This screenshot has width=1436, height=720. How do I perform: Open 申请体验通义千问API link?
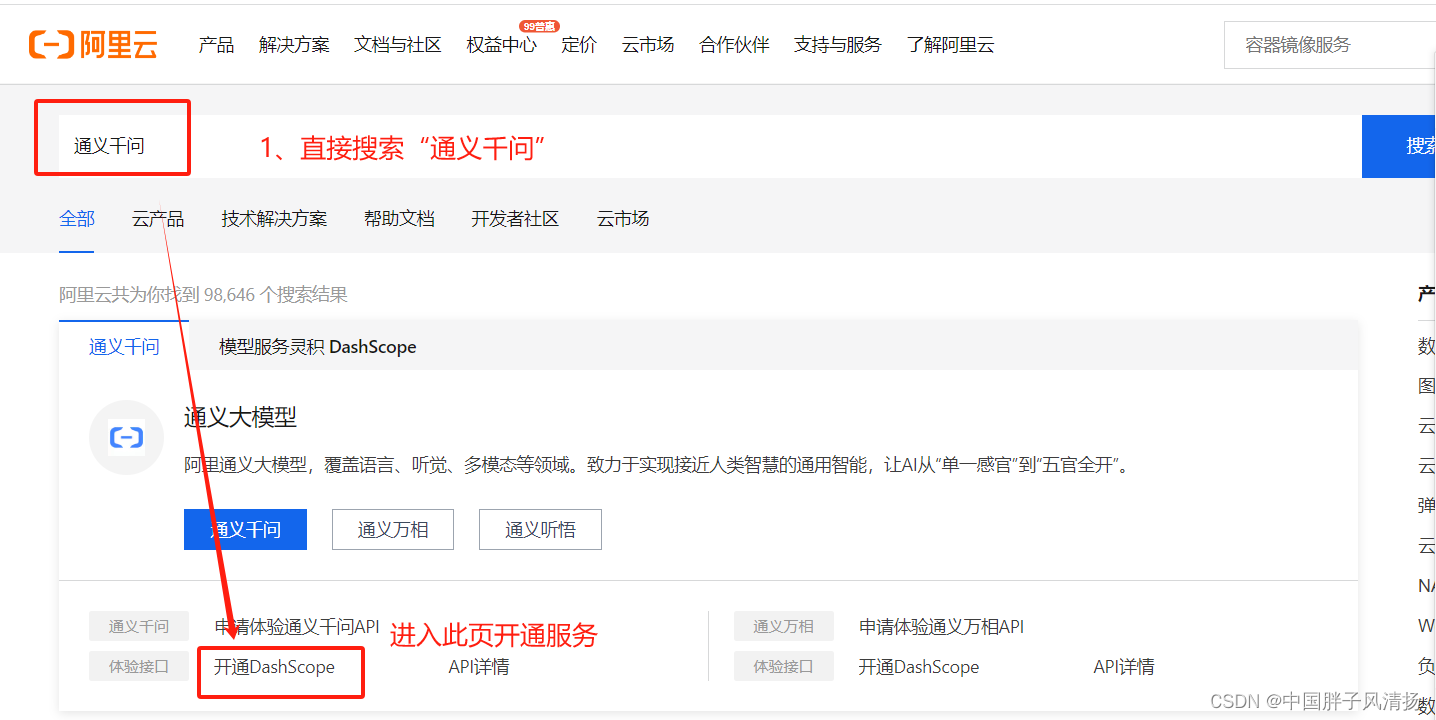297,627
